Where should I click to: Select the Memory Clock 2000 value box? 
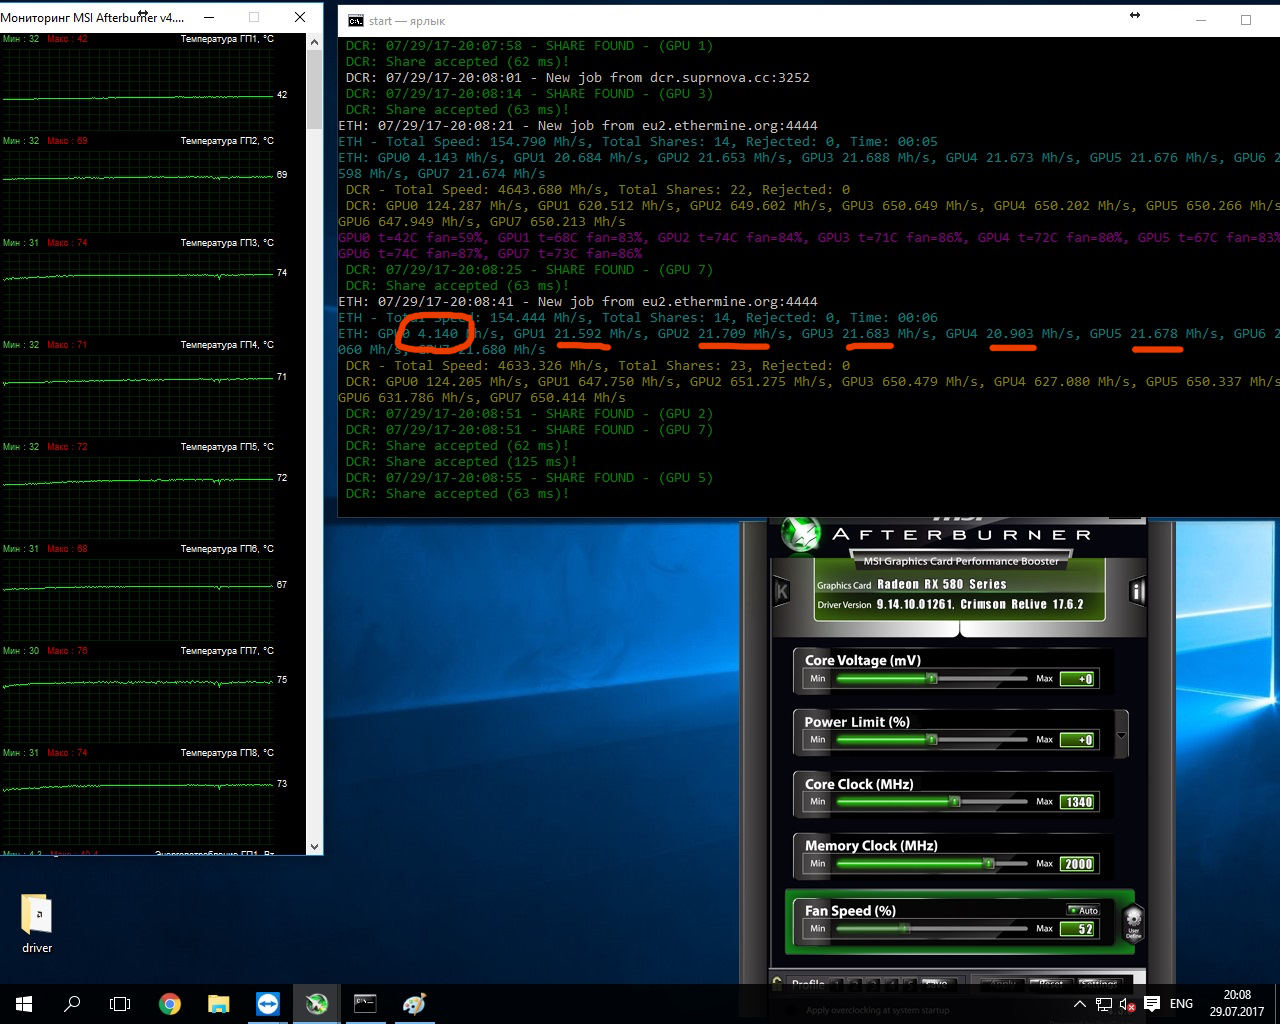[1078, 864]
